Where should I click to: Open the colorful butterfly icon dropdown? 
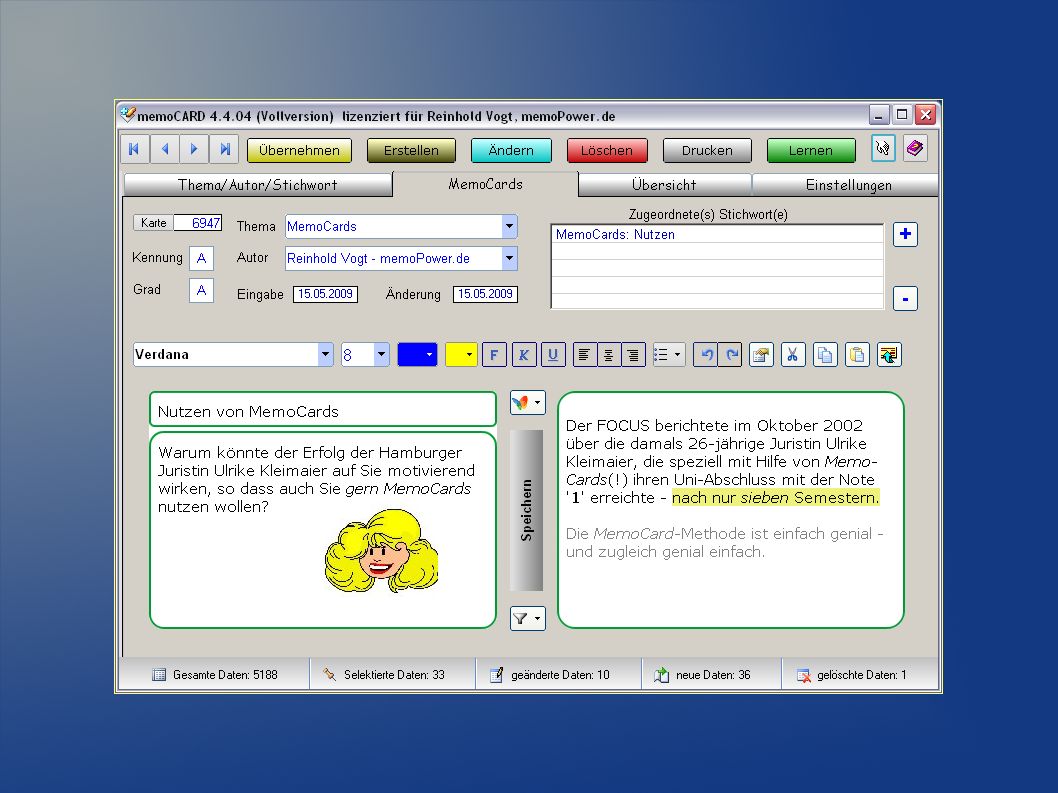(528, 403)
